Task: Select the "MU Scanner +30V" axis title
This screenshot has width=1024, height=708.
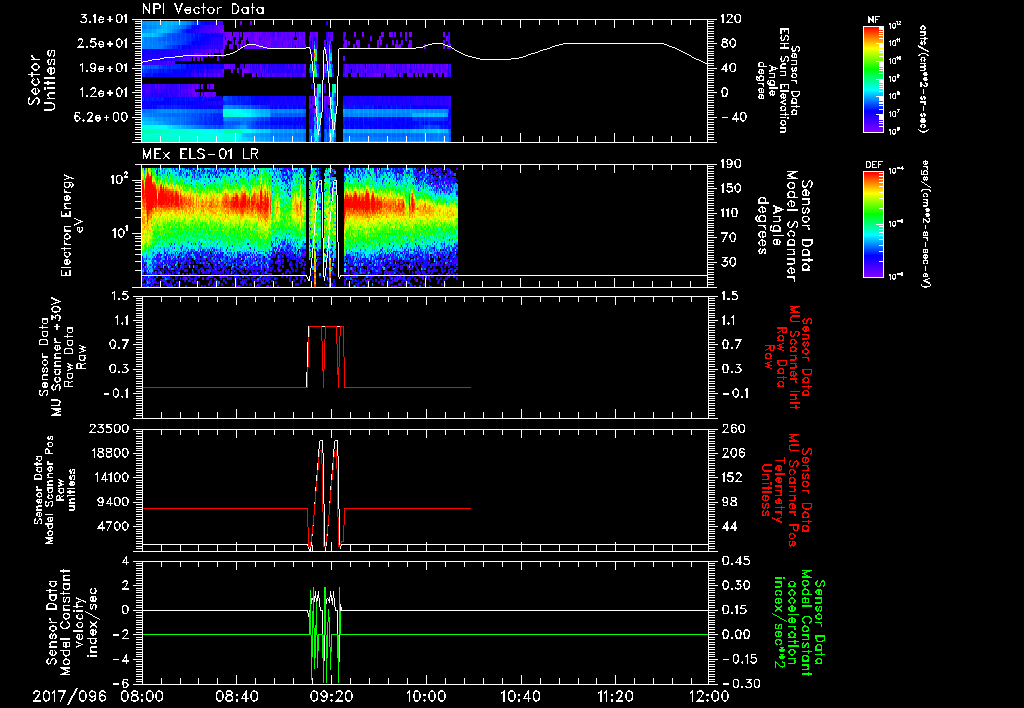Action: coord(62,358)
